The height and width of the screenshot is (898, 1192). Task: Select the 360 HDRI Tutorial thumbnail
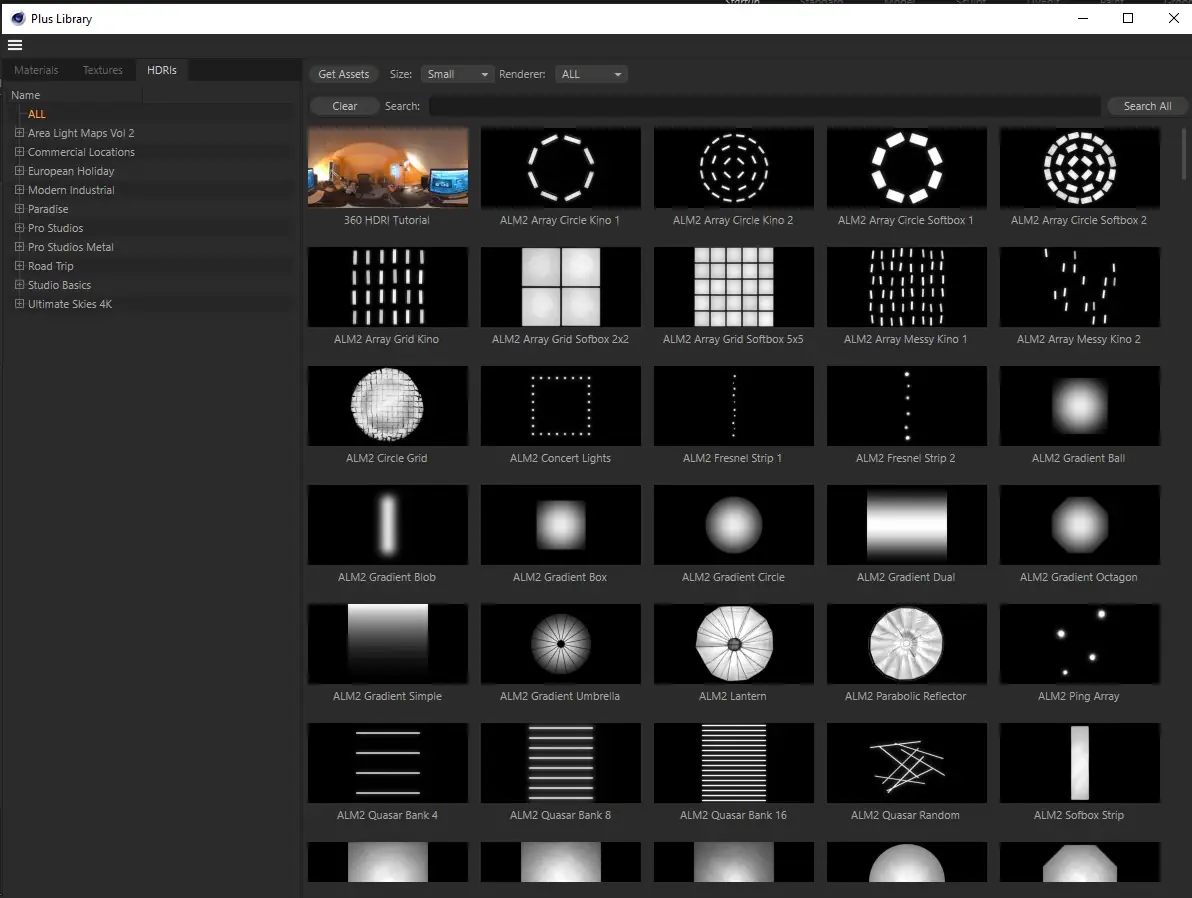point(388,167)
